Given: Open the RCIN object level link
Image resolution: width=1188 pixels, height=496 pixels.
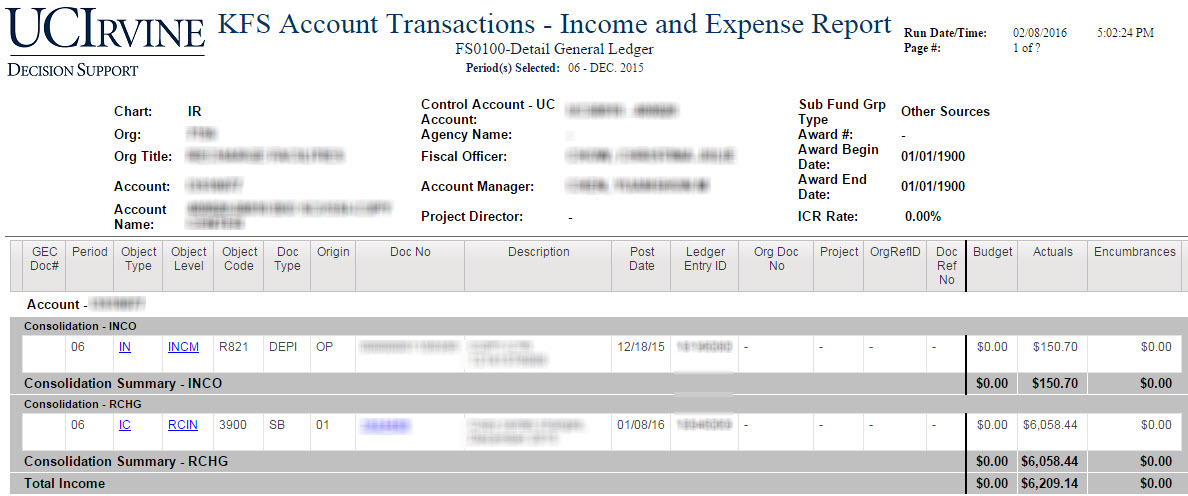Looking at the screenshot, I should tap(183, 425).
